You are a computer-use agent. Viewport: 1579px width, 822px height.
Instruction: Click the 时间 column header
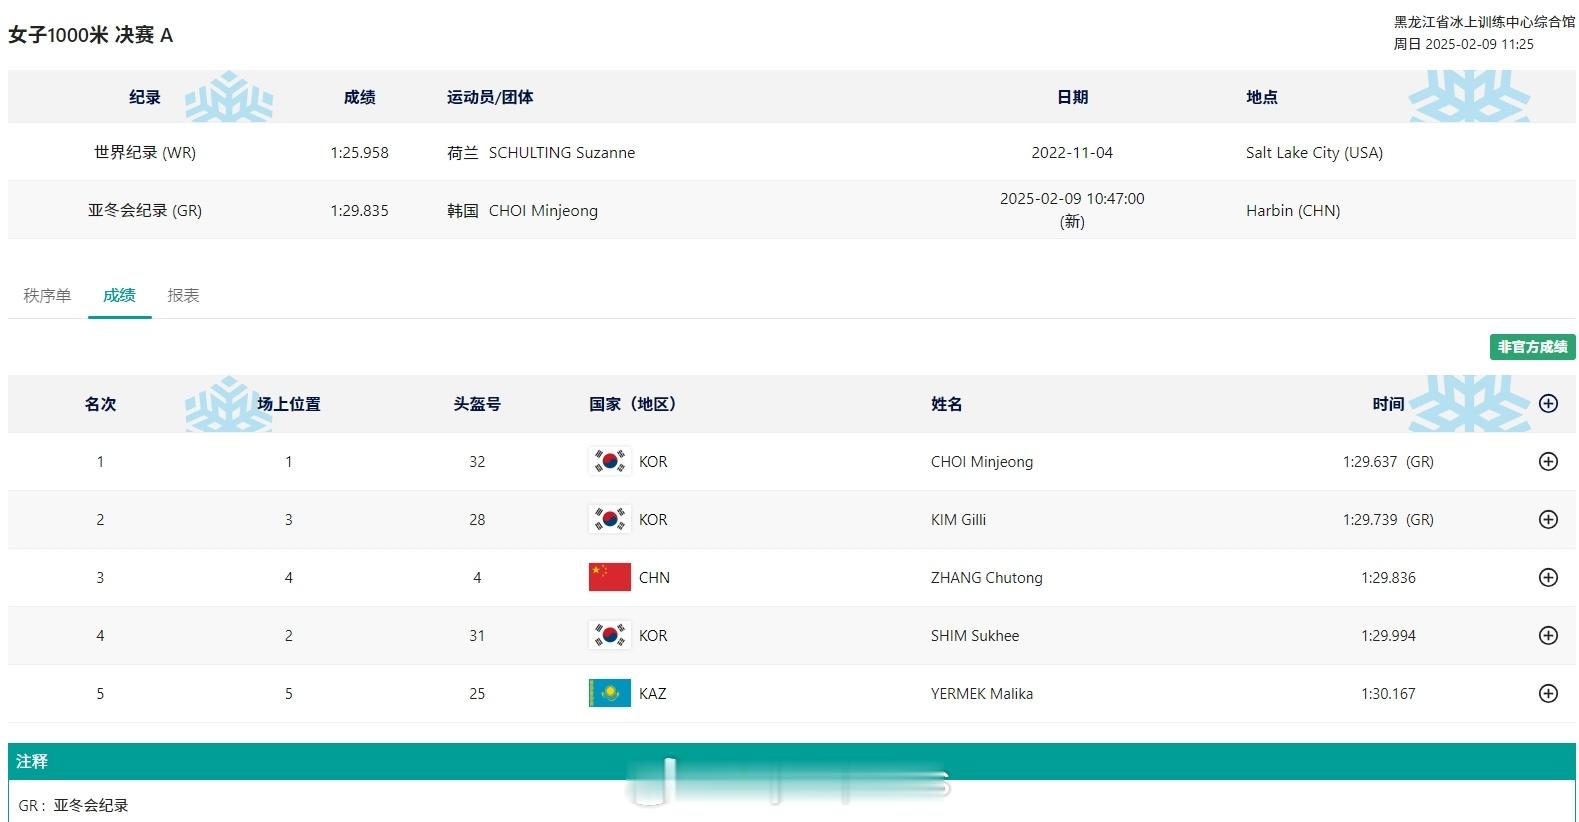[1388, 404]
